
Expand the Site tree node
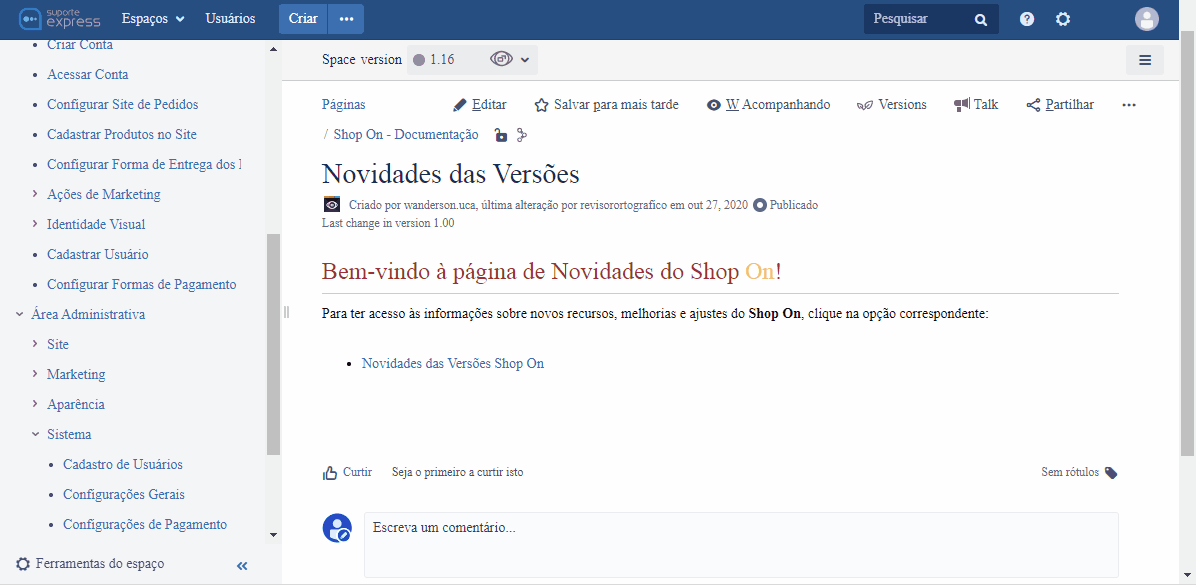[x=35, y=344]
